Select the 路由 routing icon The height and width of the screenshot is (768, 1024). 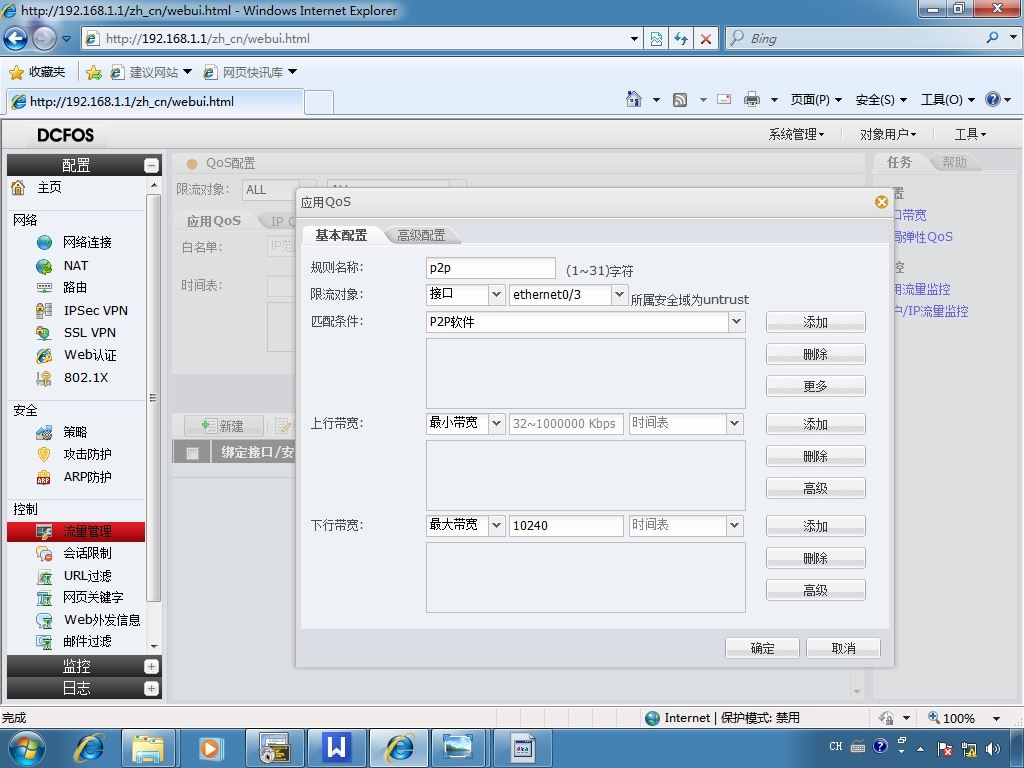44,287
